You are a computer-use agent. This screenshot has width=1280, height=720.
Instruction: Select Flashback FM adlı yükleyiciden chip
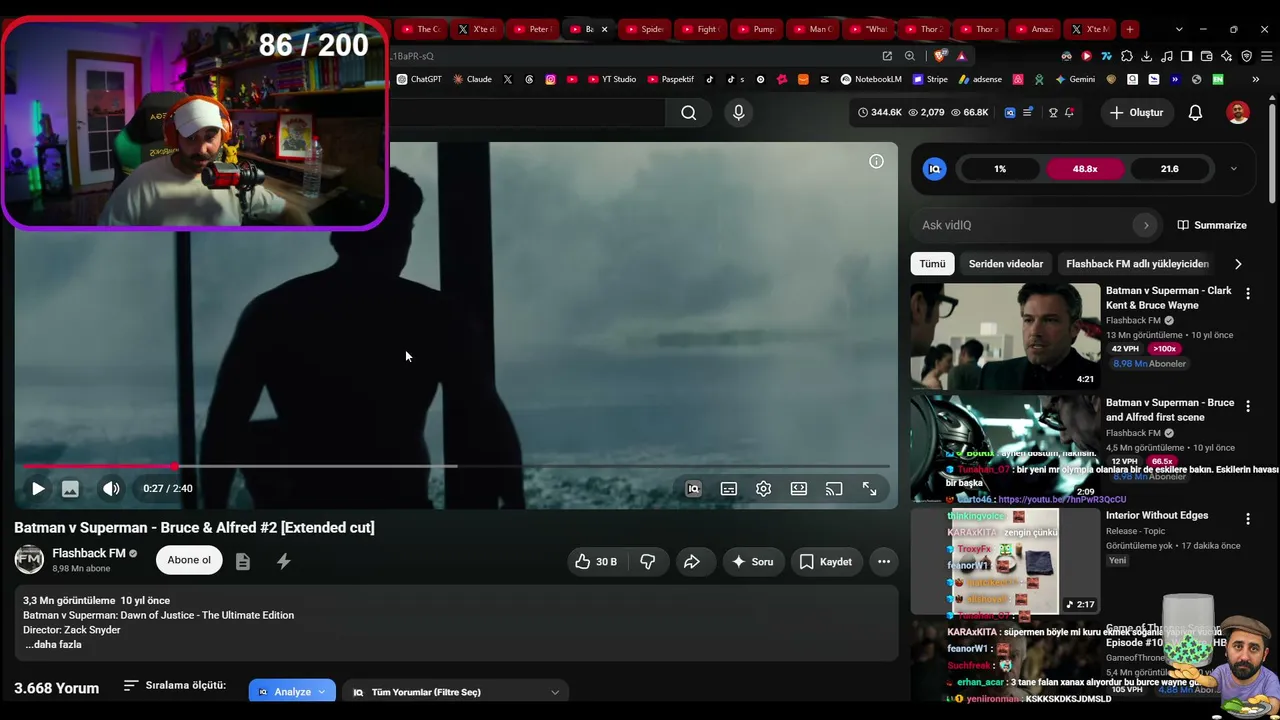click(x=1137, y=264)
